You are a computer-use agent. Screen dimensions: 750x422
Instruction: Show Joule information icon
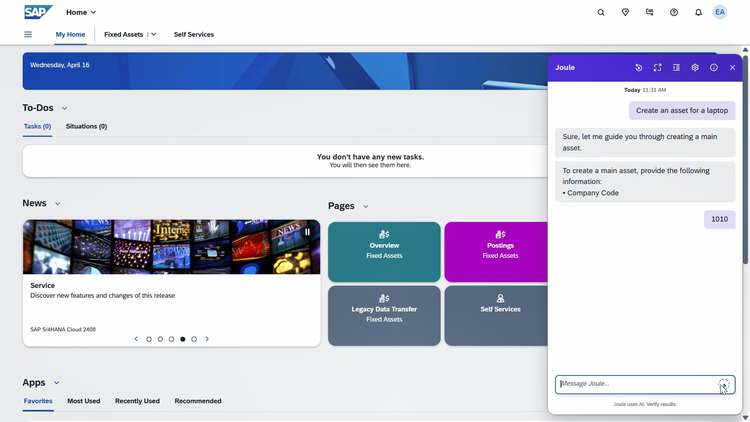(x=714, y=67)
